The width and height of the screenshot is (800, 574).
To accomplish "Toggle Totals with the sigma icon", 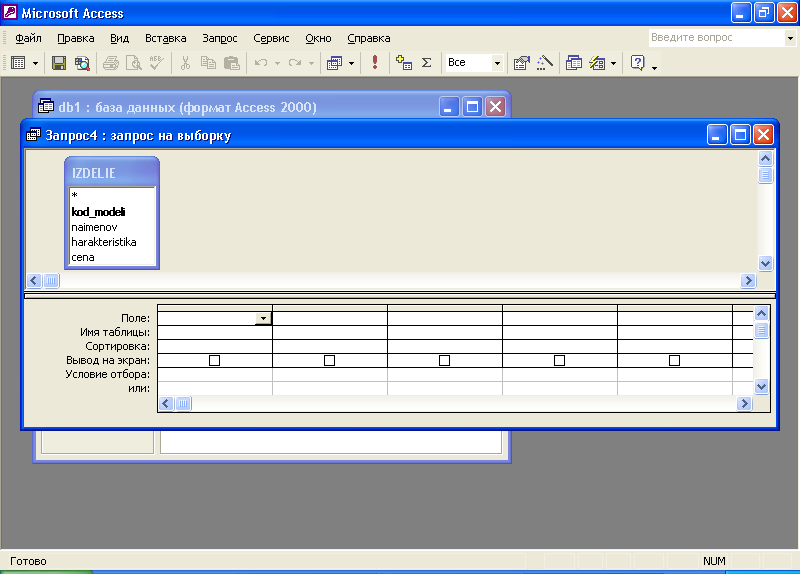I will (x=427, y=63).
